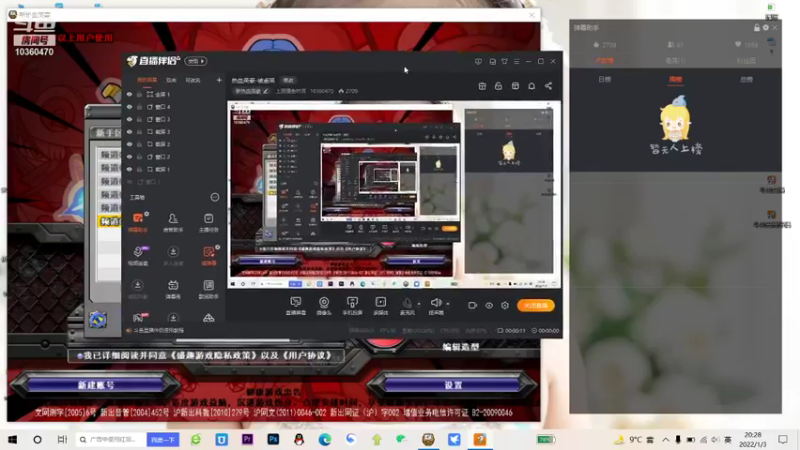
Task: Click the share icon in the stream header
Action: [x=548, y=86]
